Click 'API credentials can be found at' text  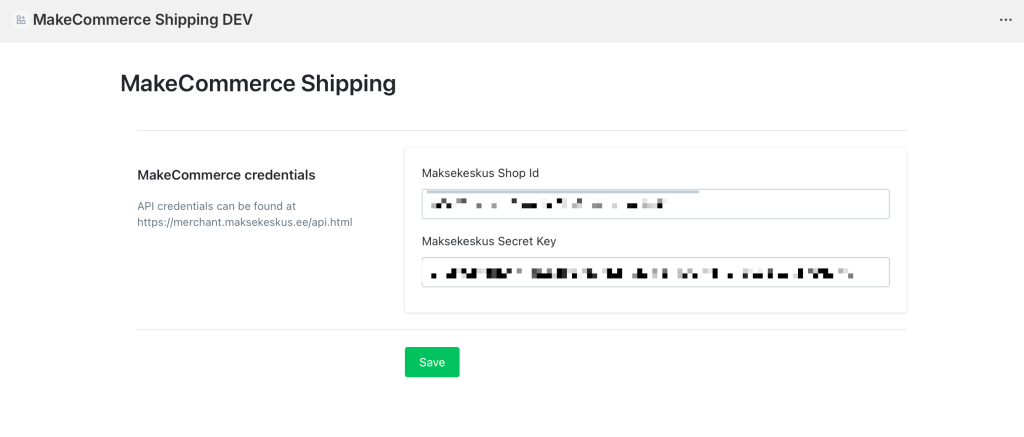(x=216, y=206)
